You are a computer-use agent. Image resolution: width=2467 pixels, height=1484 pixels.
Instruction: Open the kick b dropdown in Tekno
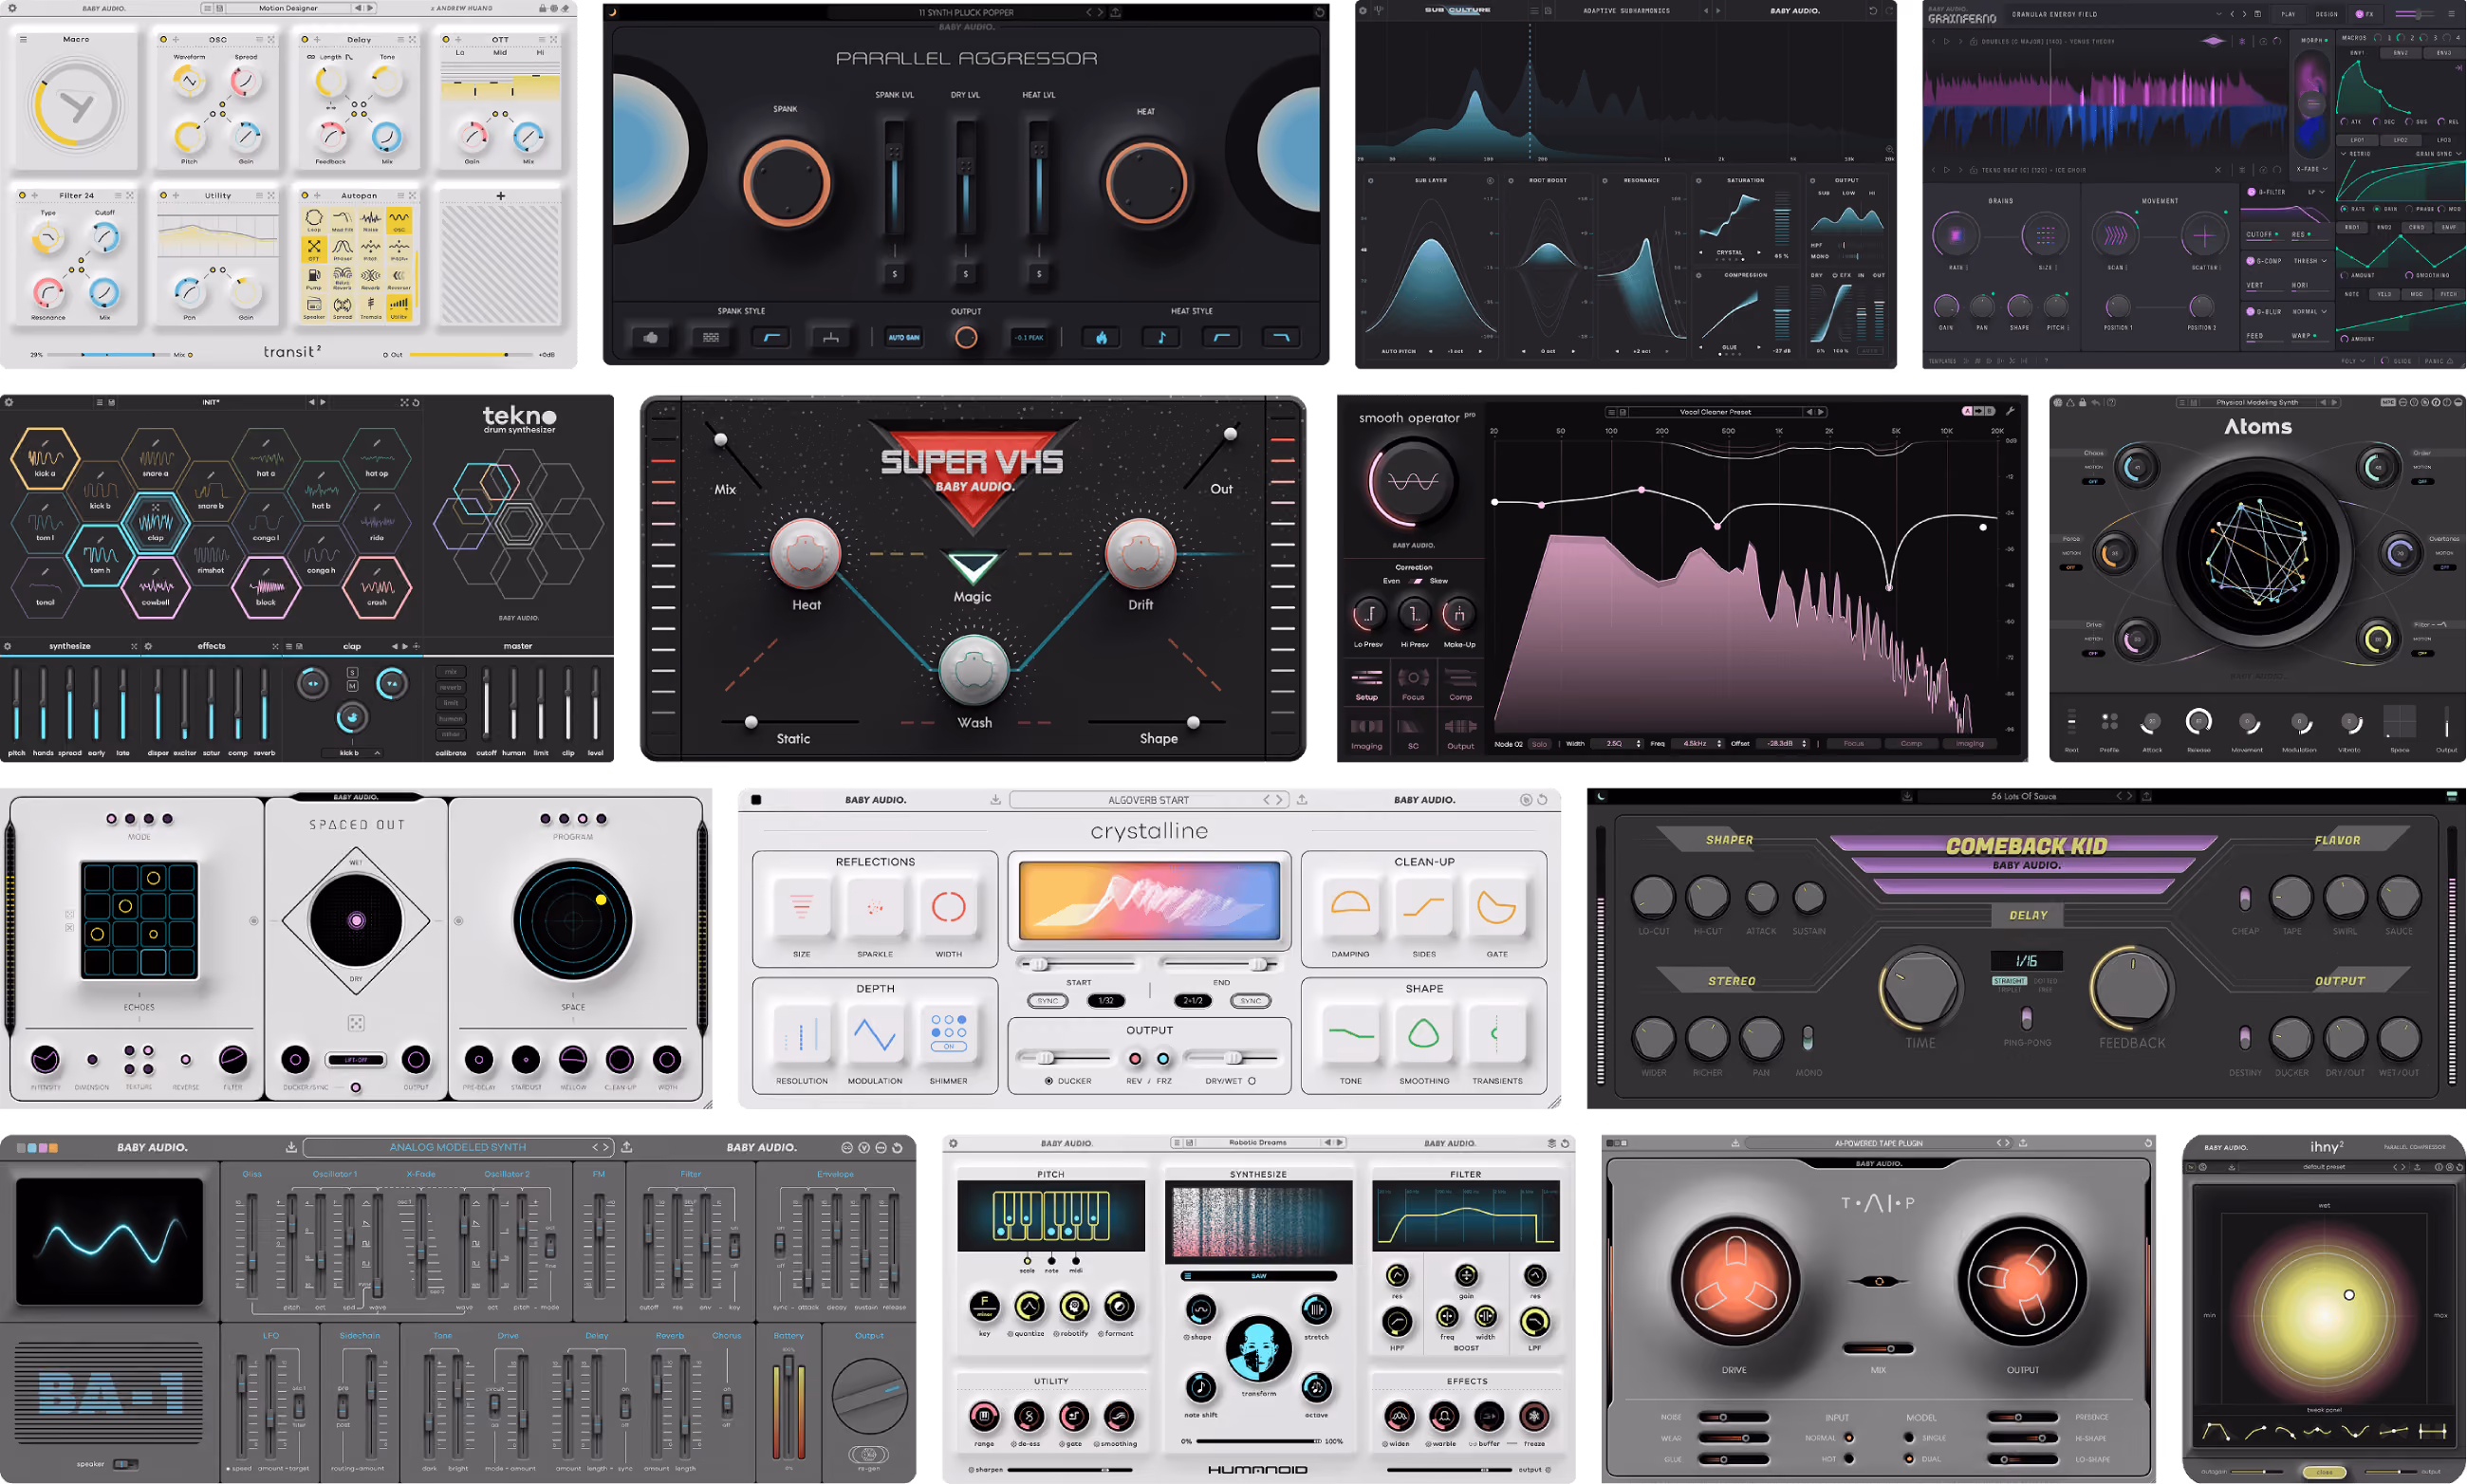pyautogui.click(x=350, y=753)
